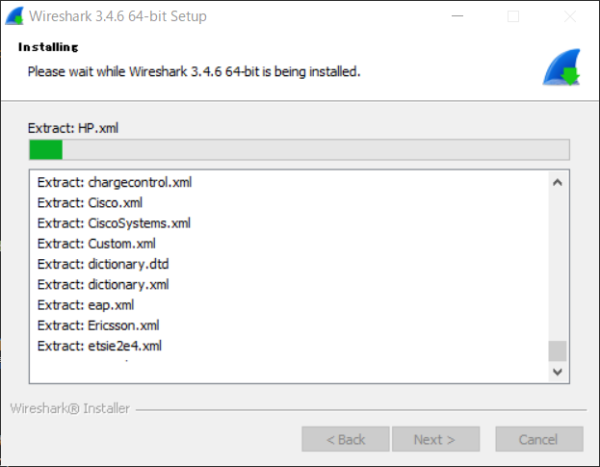
Task: Click the green installation progress bar
Action: pyautogui.click(x=299, y=150)
